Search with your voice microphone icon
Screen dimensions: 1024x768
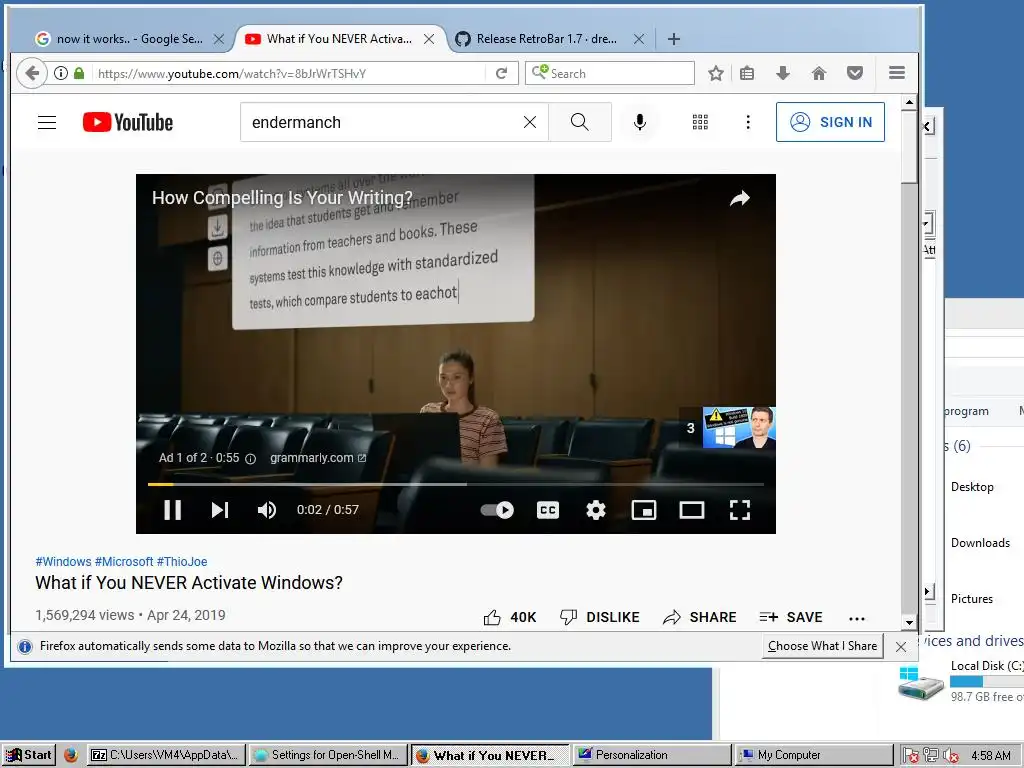(640, 122)
